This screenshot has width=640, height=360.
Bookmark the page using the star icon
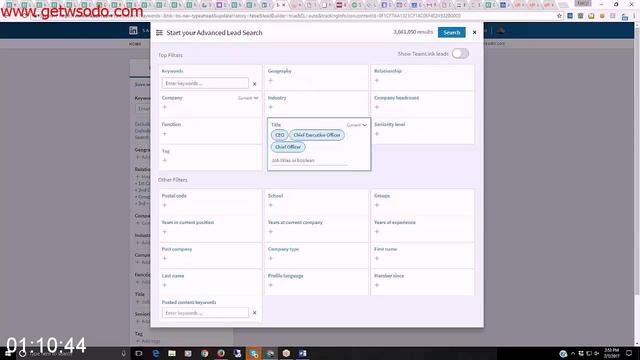(559, 16)
